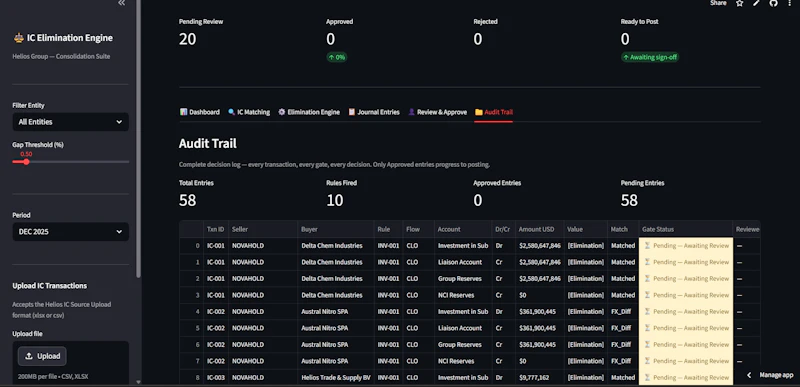Click the Gap Threshold slider handle
800x387 pixels.
point(26,162)
